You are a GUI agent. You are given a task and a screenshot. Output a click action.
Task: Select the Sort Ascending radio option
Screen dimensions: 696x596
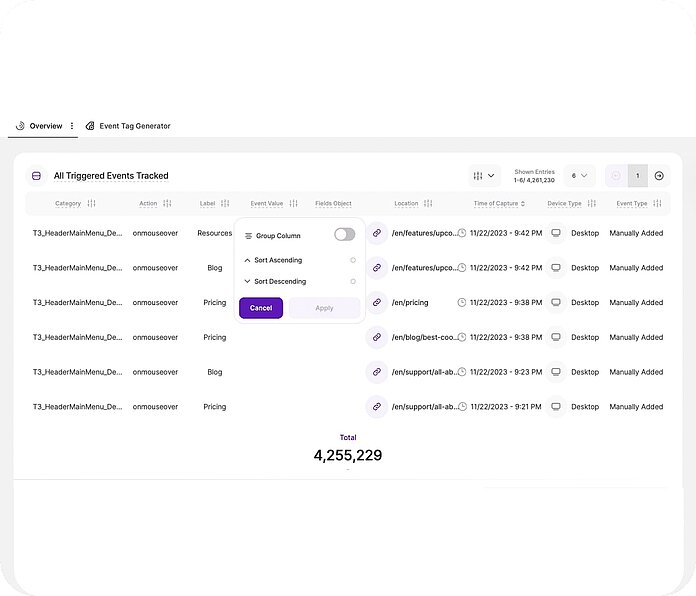pyautogui.click(x=353, y=260)
